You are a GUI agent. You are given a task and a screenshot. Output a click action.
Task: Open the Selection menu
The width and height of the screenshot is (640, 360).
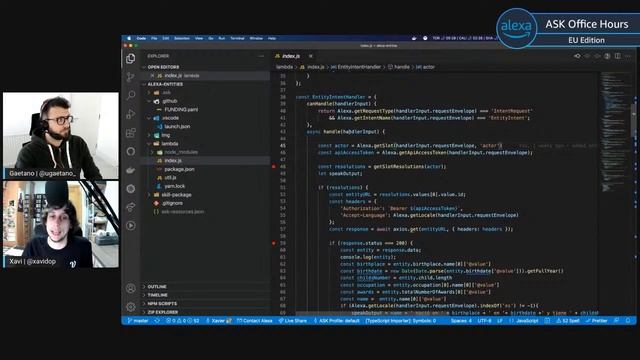coord(182,38)
